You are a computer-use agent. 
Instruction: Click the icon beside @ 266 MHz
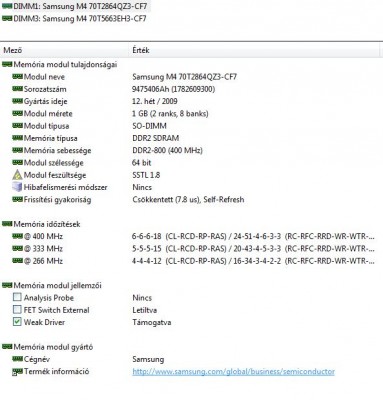point(17,261)
